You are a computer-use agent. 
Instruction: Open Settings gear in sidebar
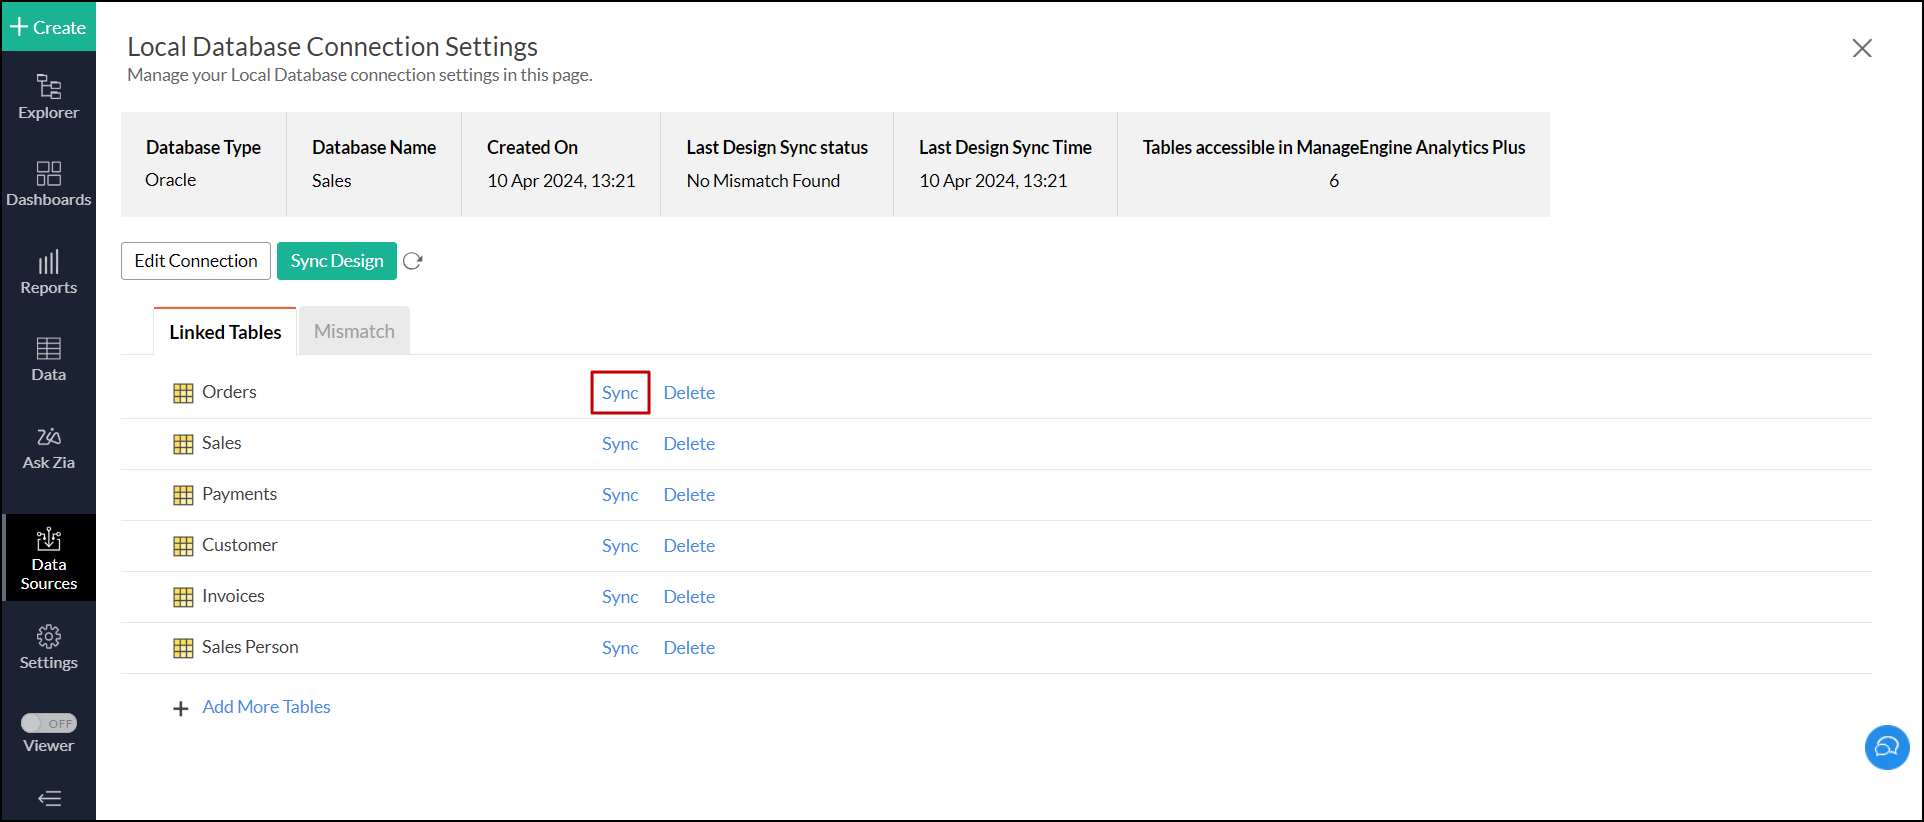pos(48,647)
